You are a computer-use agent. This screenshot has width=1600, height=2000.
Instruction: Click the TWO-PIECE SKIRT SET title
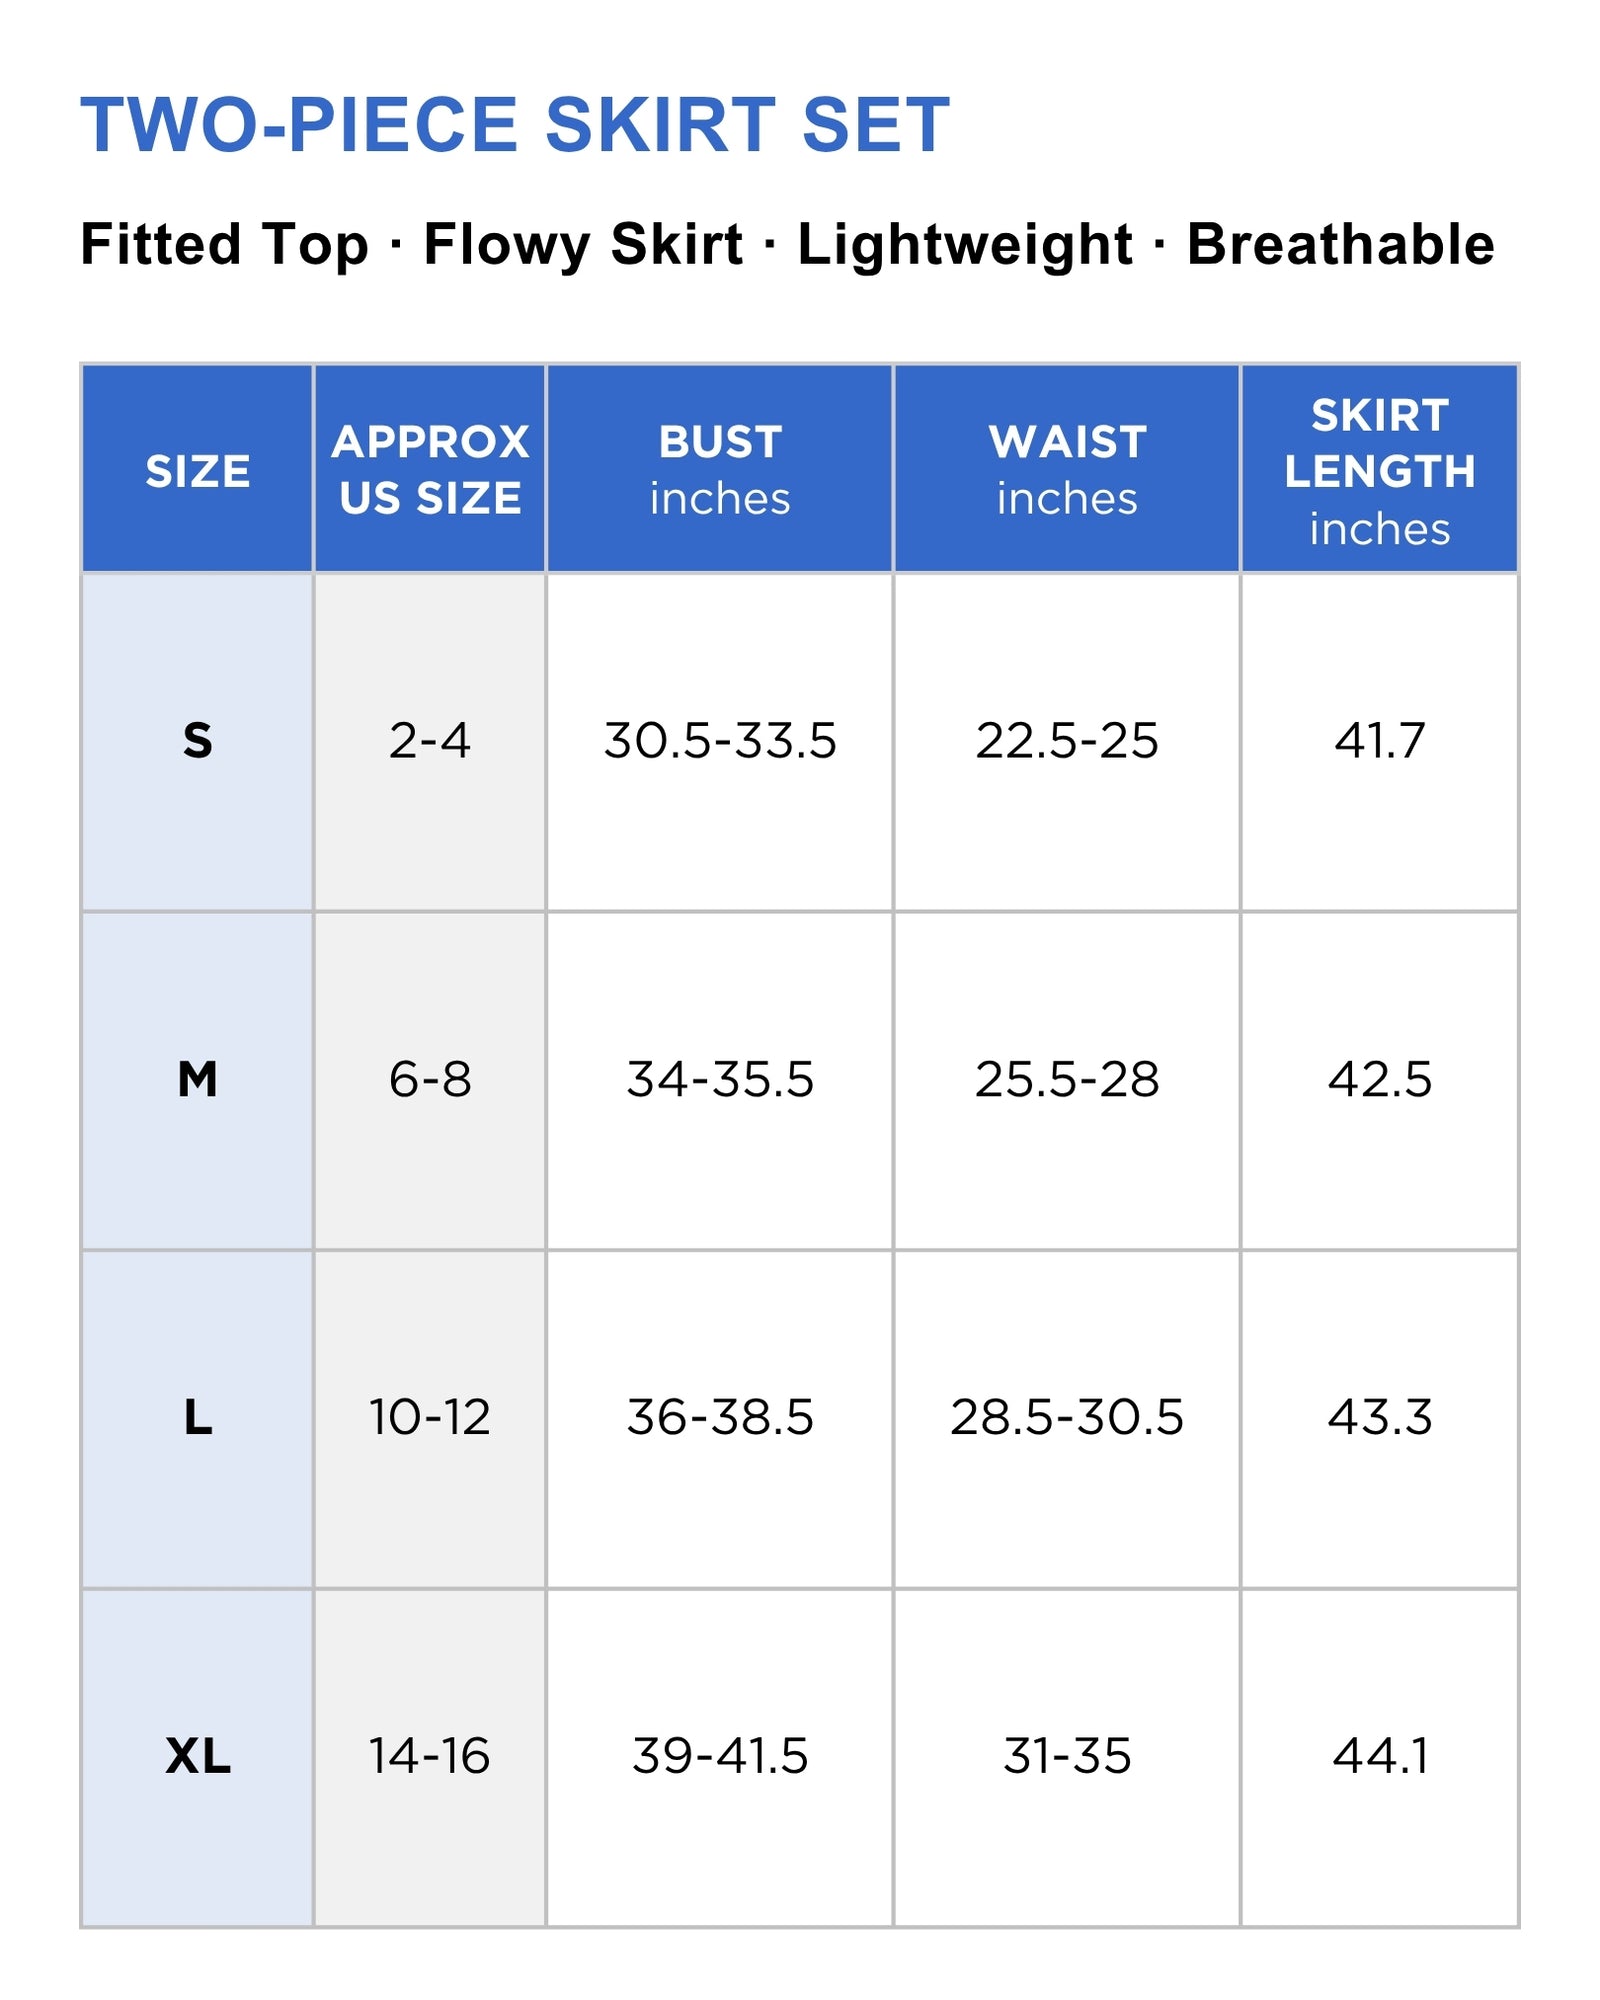coord(515,125)
